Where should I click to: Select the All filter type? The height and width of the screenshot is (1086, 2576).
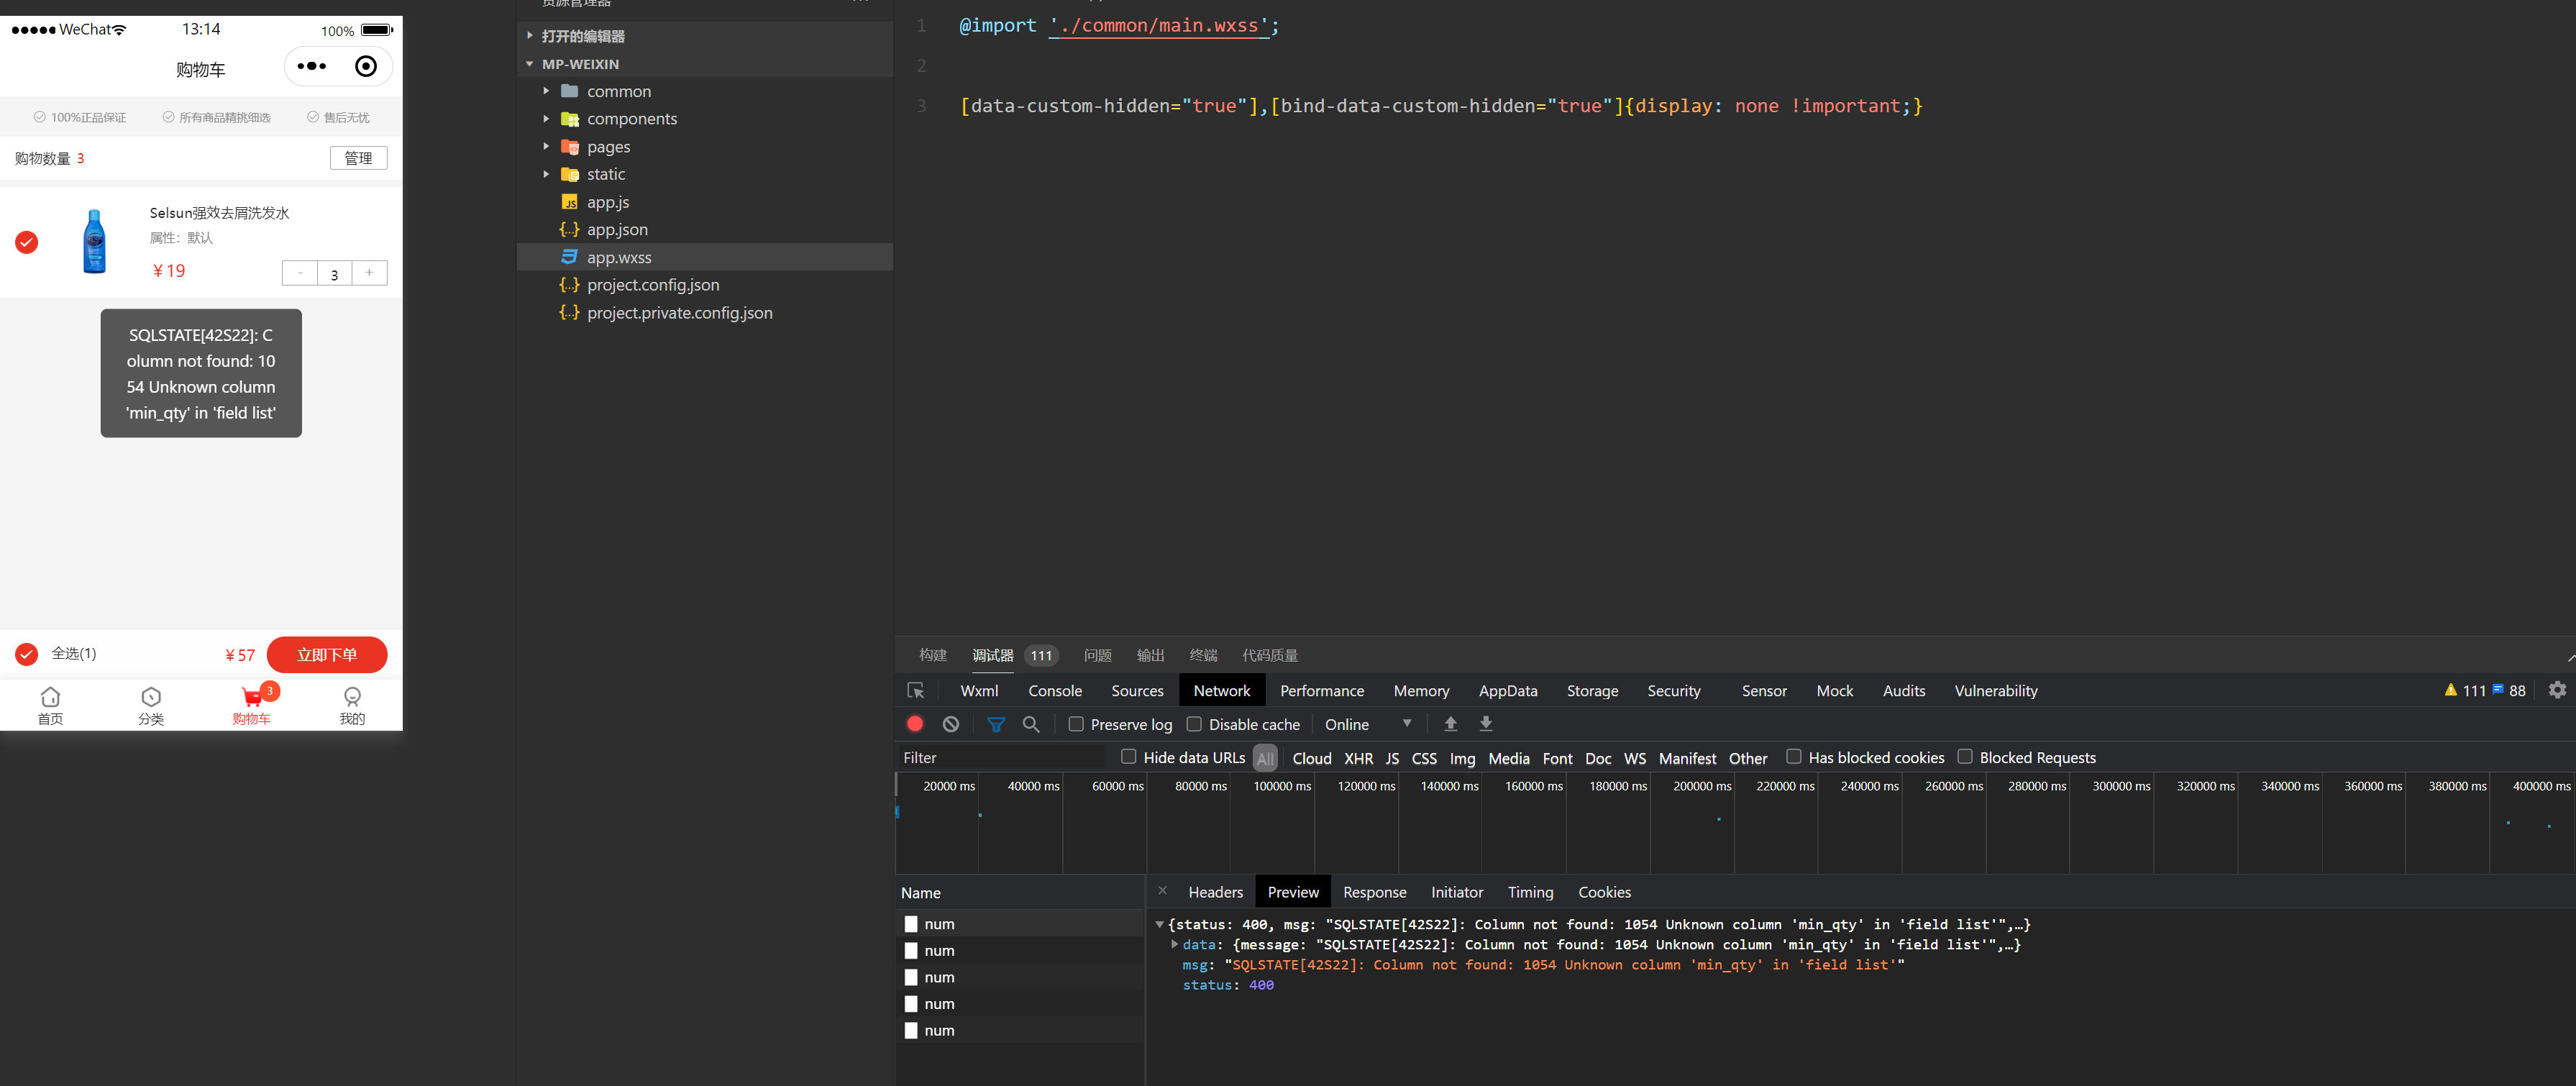pos(1265,758)
